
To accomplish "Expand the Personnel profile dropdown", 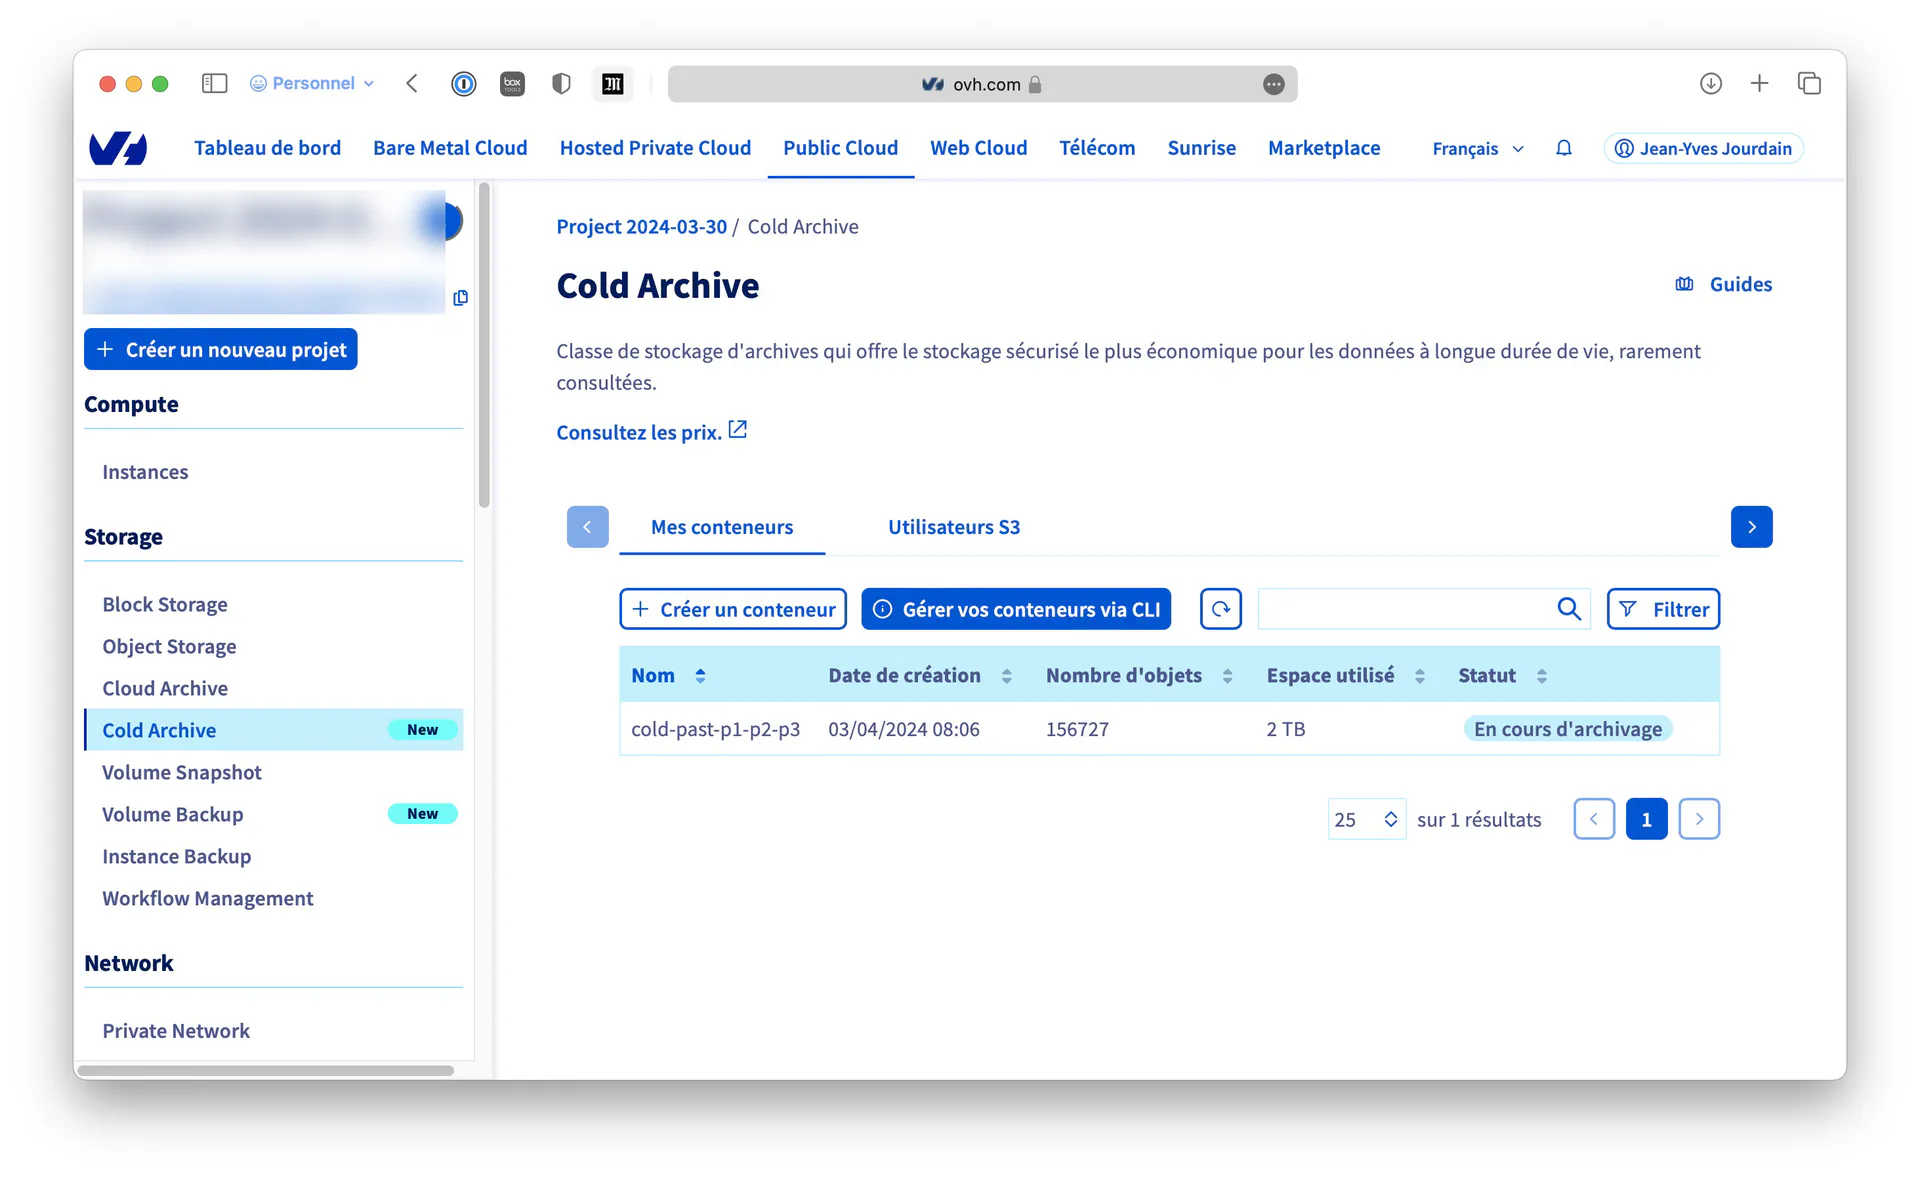I will click(312, 83).
